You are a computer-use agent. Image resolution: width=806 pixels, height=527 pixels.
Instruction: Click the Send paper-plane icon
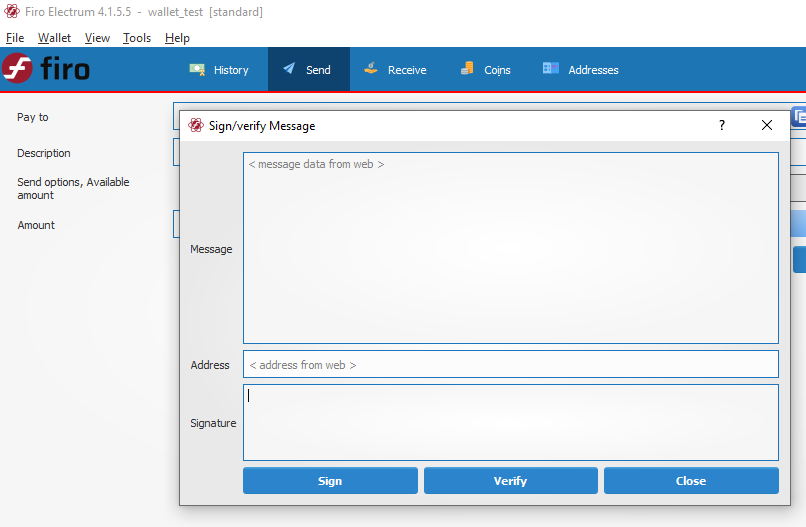289,70
